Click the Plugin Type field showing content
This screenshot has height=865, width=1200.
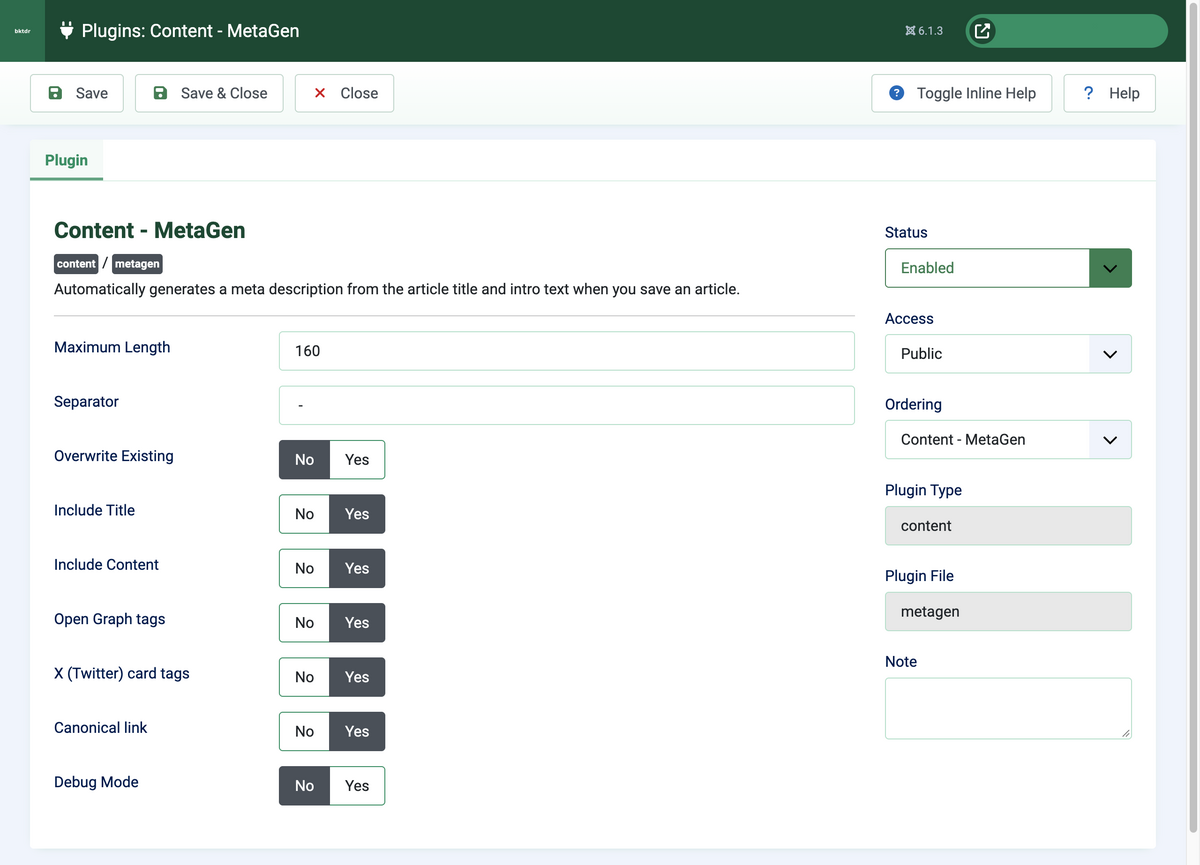coord(1008,526)
